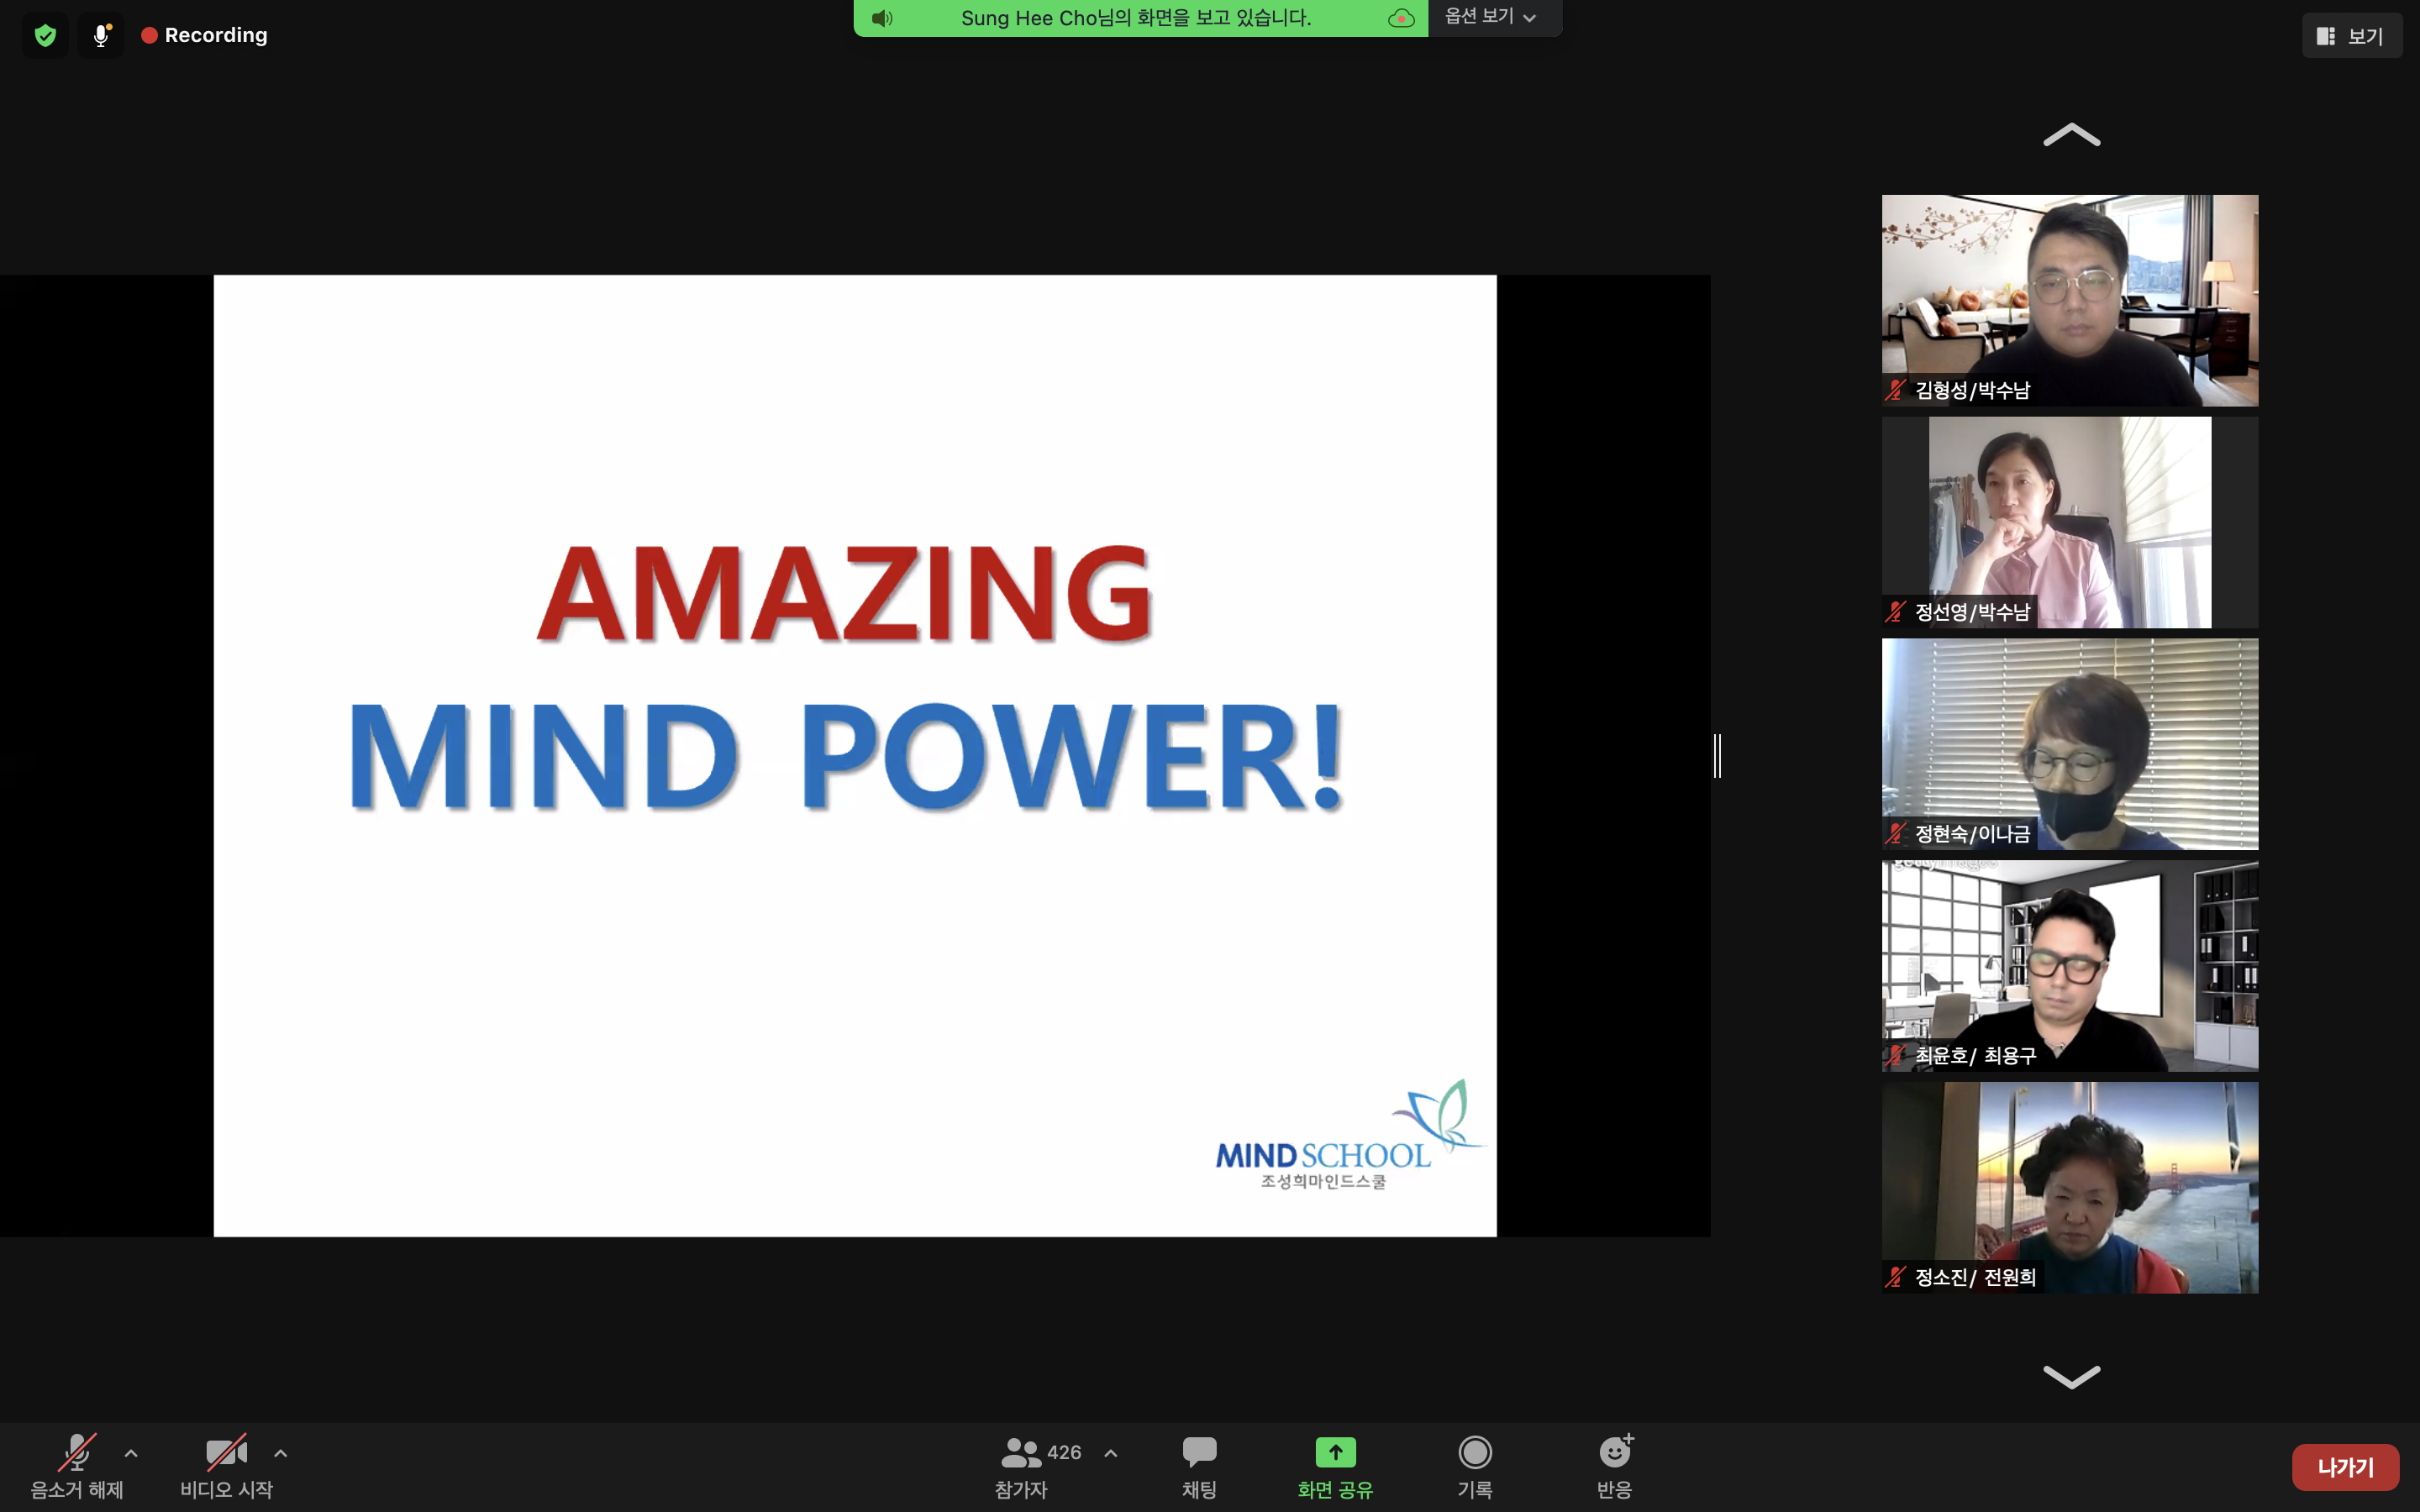Screen dimensions: 2420x1512
Task: Expand the participants caret next to 426
Action: tap(1111, 1453)
